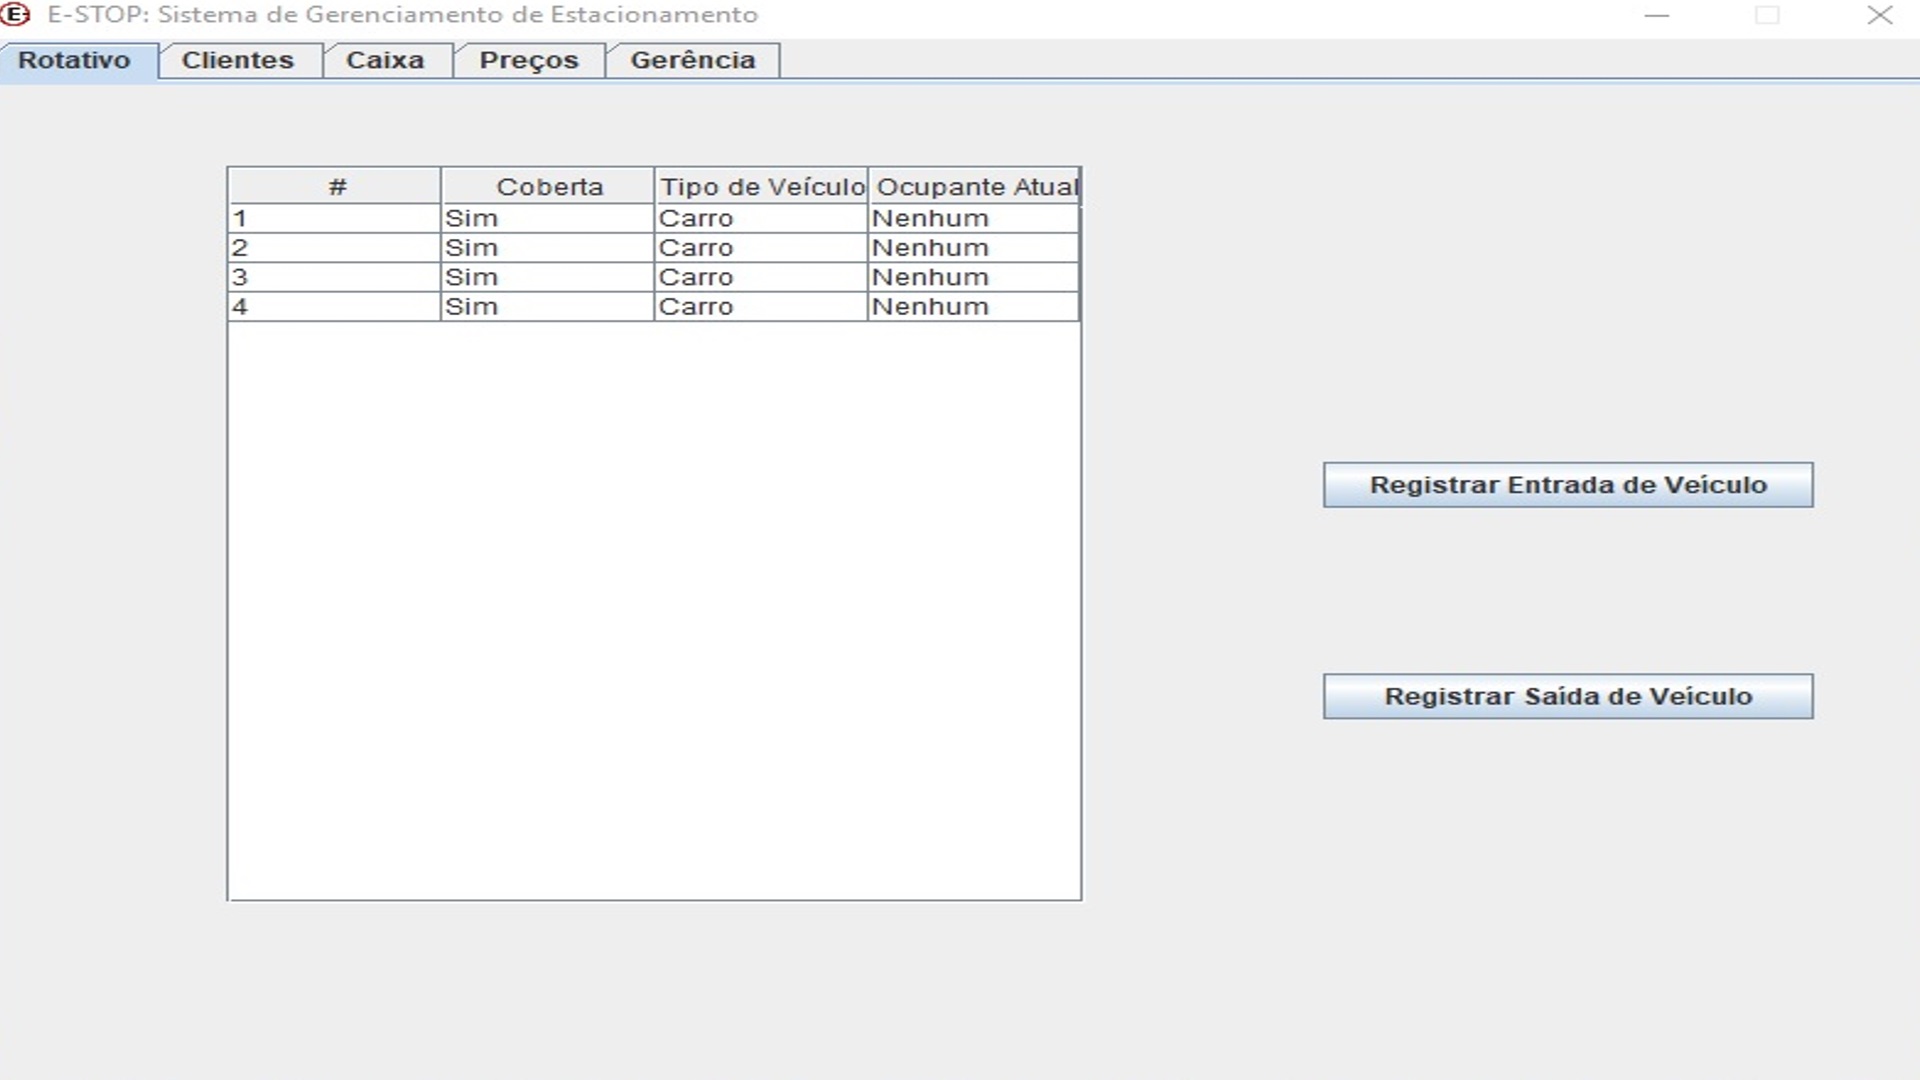Open the Gerência tab
The width and height of the screenshot is (1920, 1080).
tap(692, 60)
